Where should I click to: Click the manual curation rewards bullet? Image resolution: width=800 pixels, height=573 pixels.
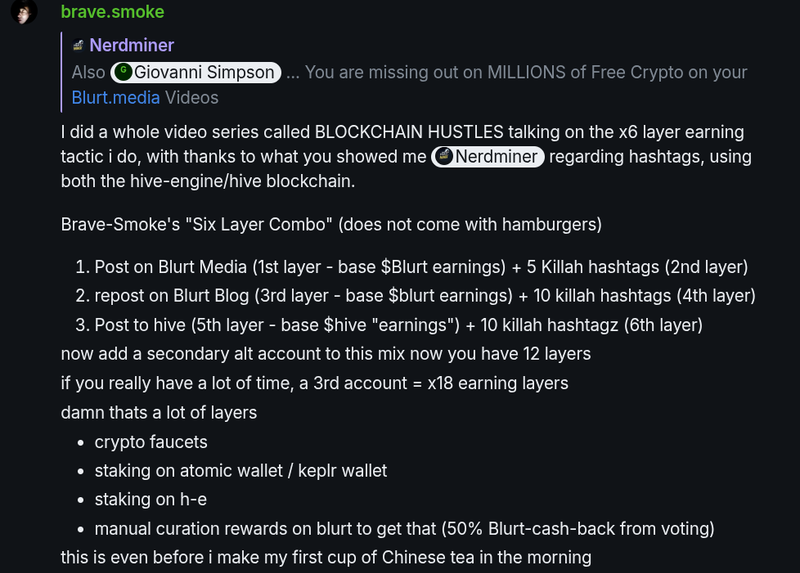coord(404,528)
